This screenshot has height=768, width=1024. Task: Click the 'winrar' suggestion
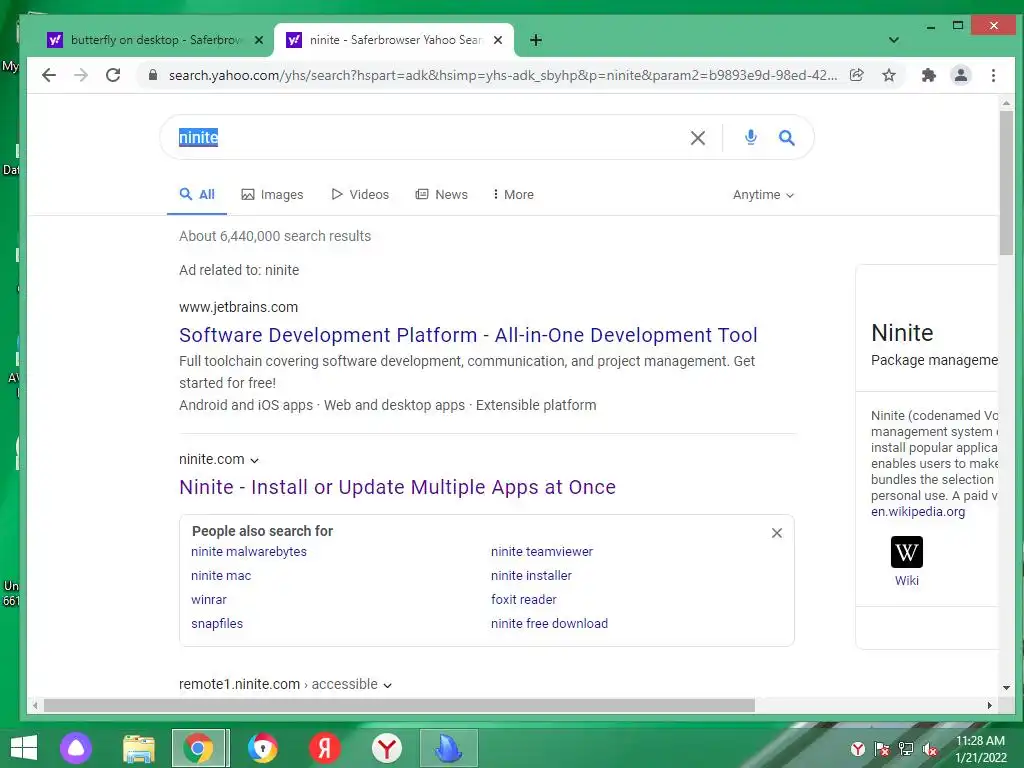point(208,600)
